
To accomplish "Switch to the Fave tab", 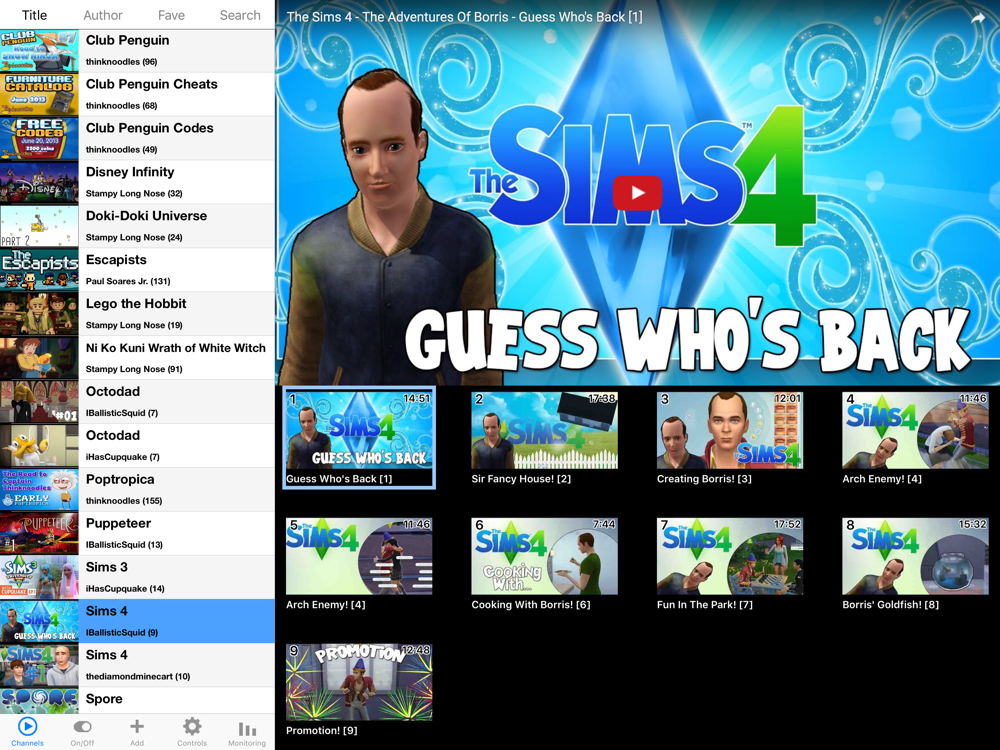I will click(x=172, y=15).
